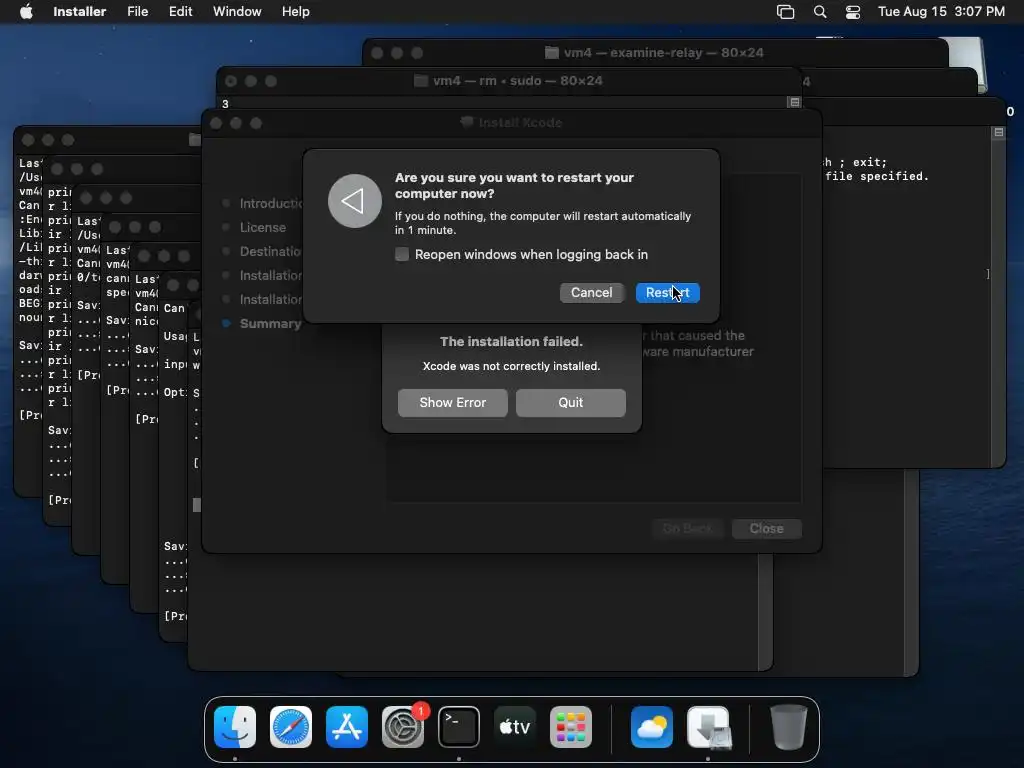Screen dimensions: 1024x768
Task: Quit the failed Xcode installation
Action: pos(571,402)
